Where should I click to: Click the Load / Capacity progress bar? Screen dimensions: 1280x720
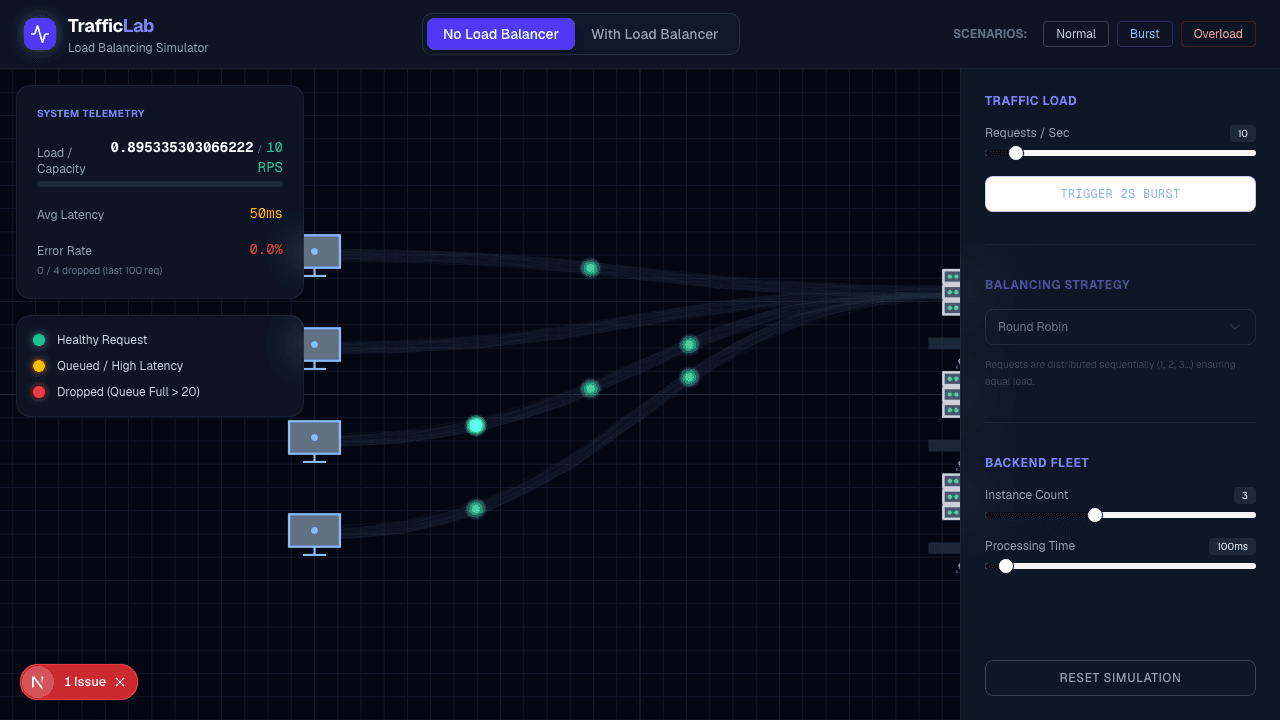160,184
